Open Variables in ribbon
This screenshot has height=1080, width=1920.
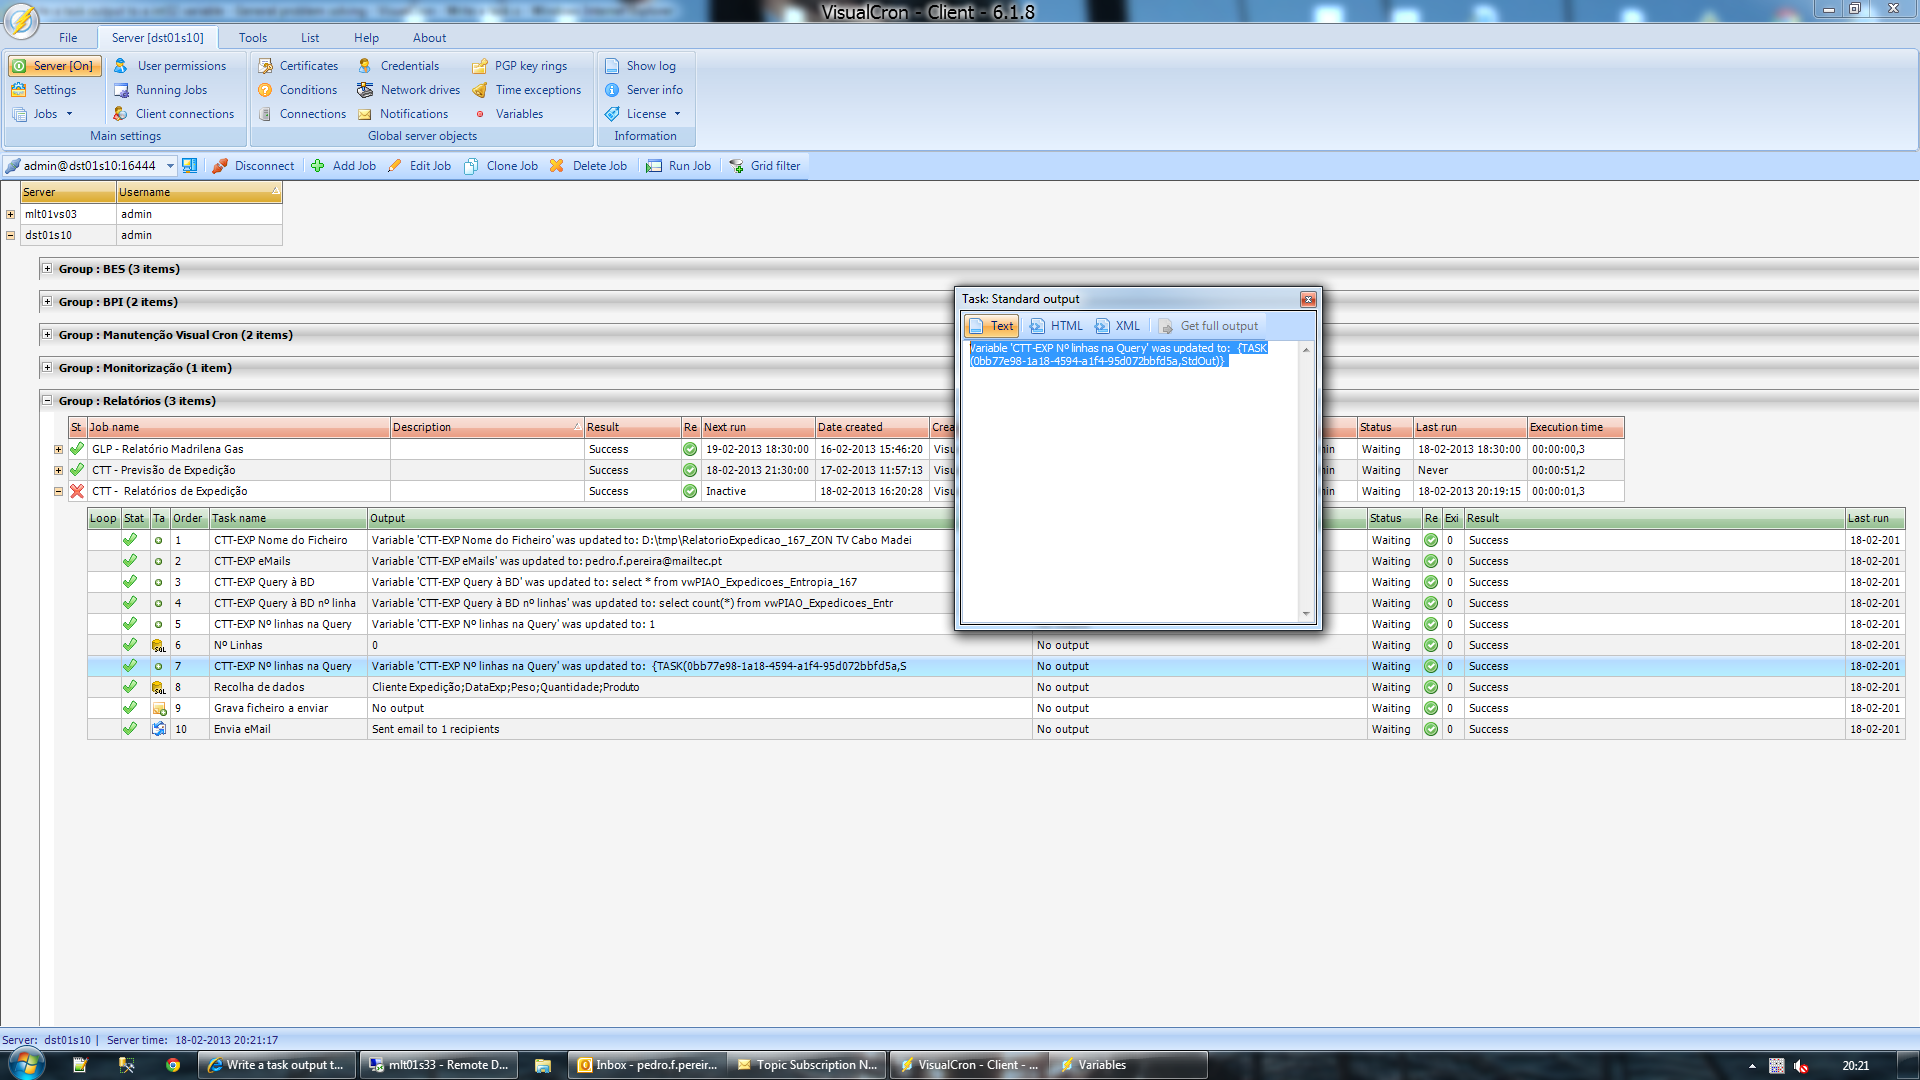[508, 114]
